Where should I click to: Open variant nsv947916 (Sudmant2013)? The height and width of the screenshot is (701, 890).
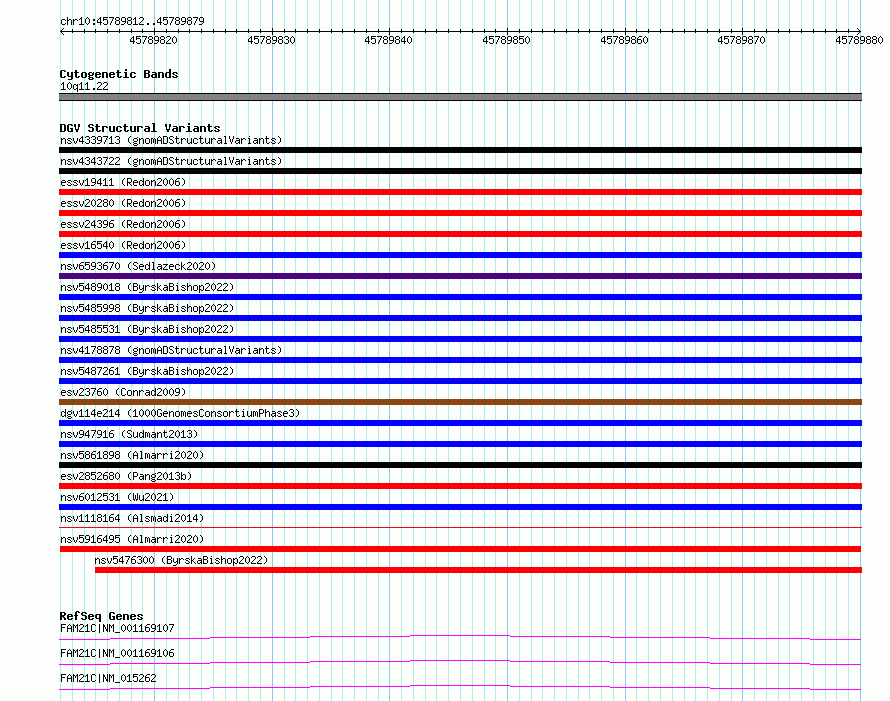129,434
